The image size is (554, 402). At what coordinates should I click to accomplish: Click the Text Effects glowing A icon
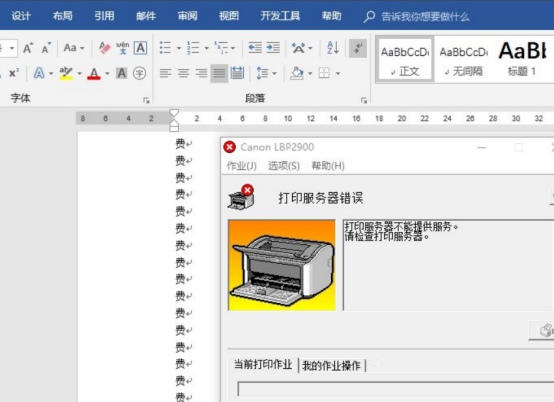click(x=39, y=73)
